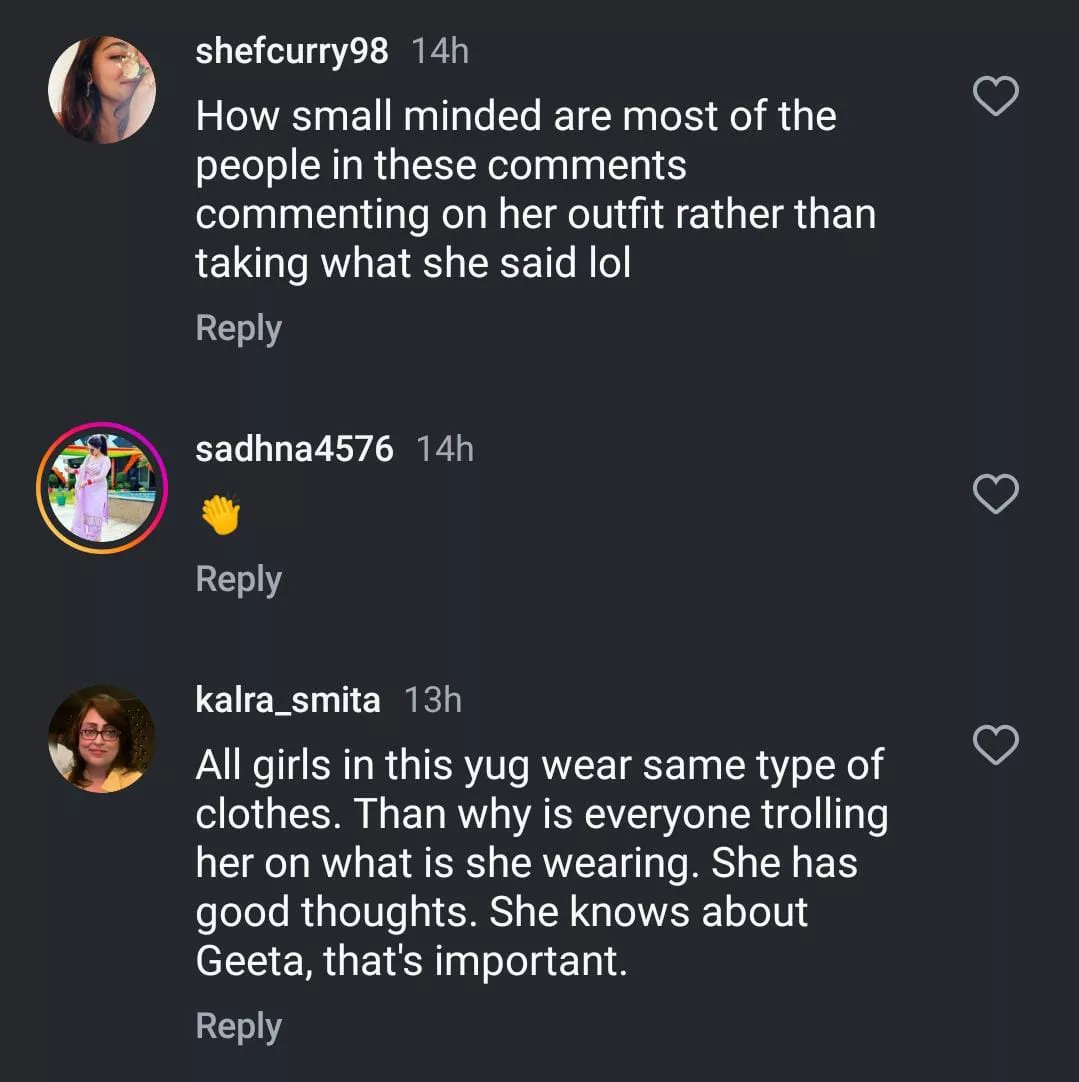
Task: Click the 13h timestamp beside kalra_smita
Action: (432, 700)
